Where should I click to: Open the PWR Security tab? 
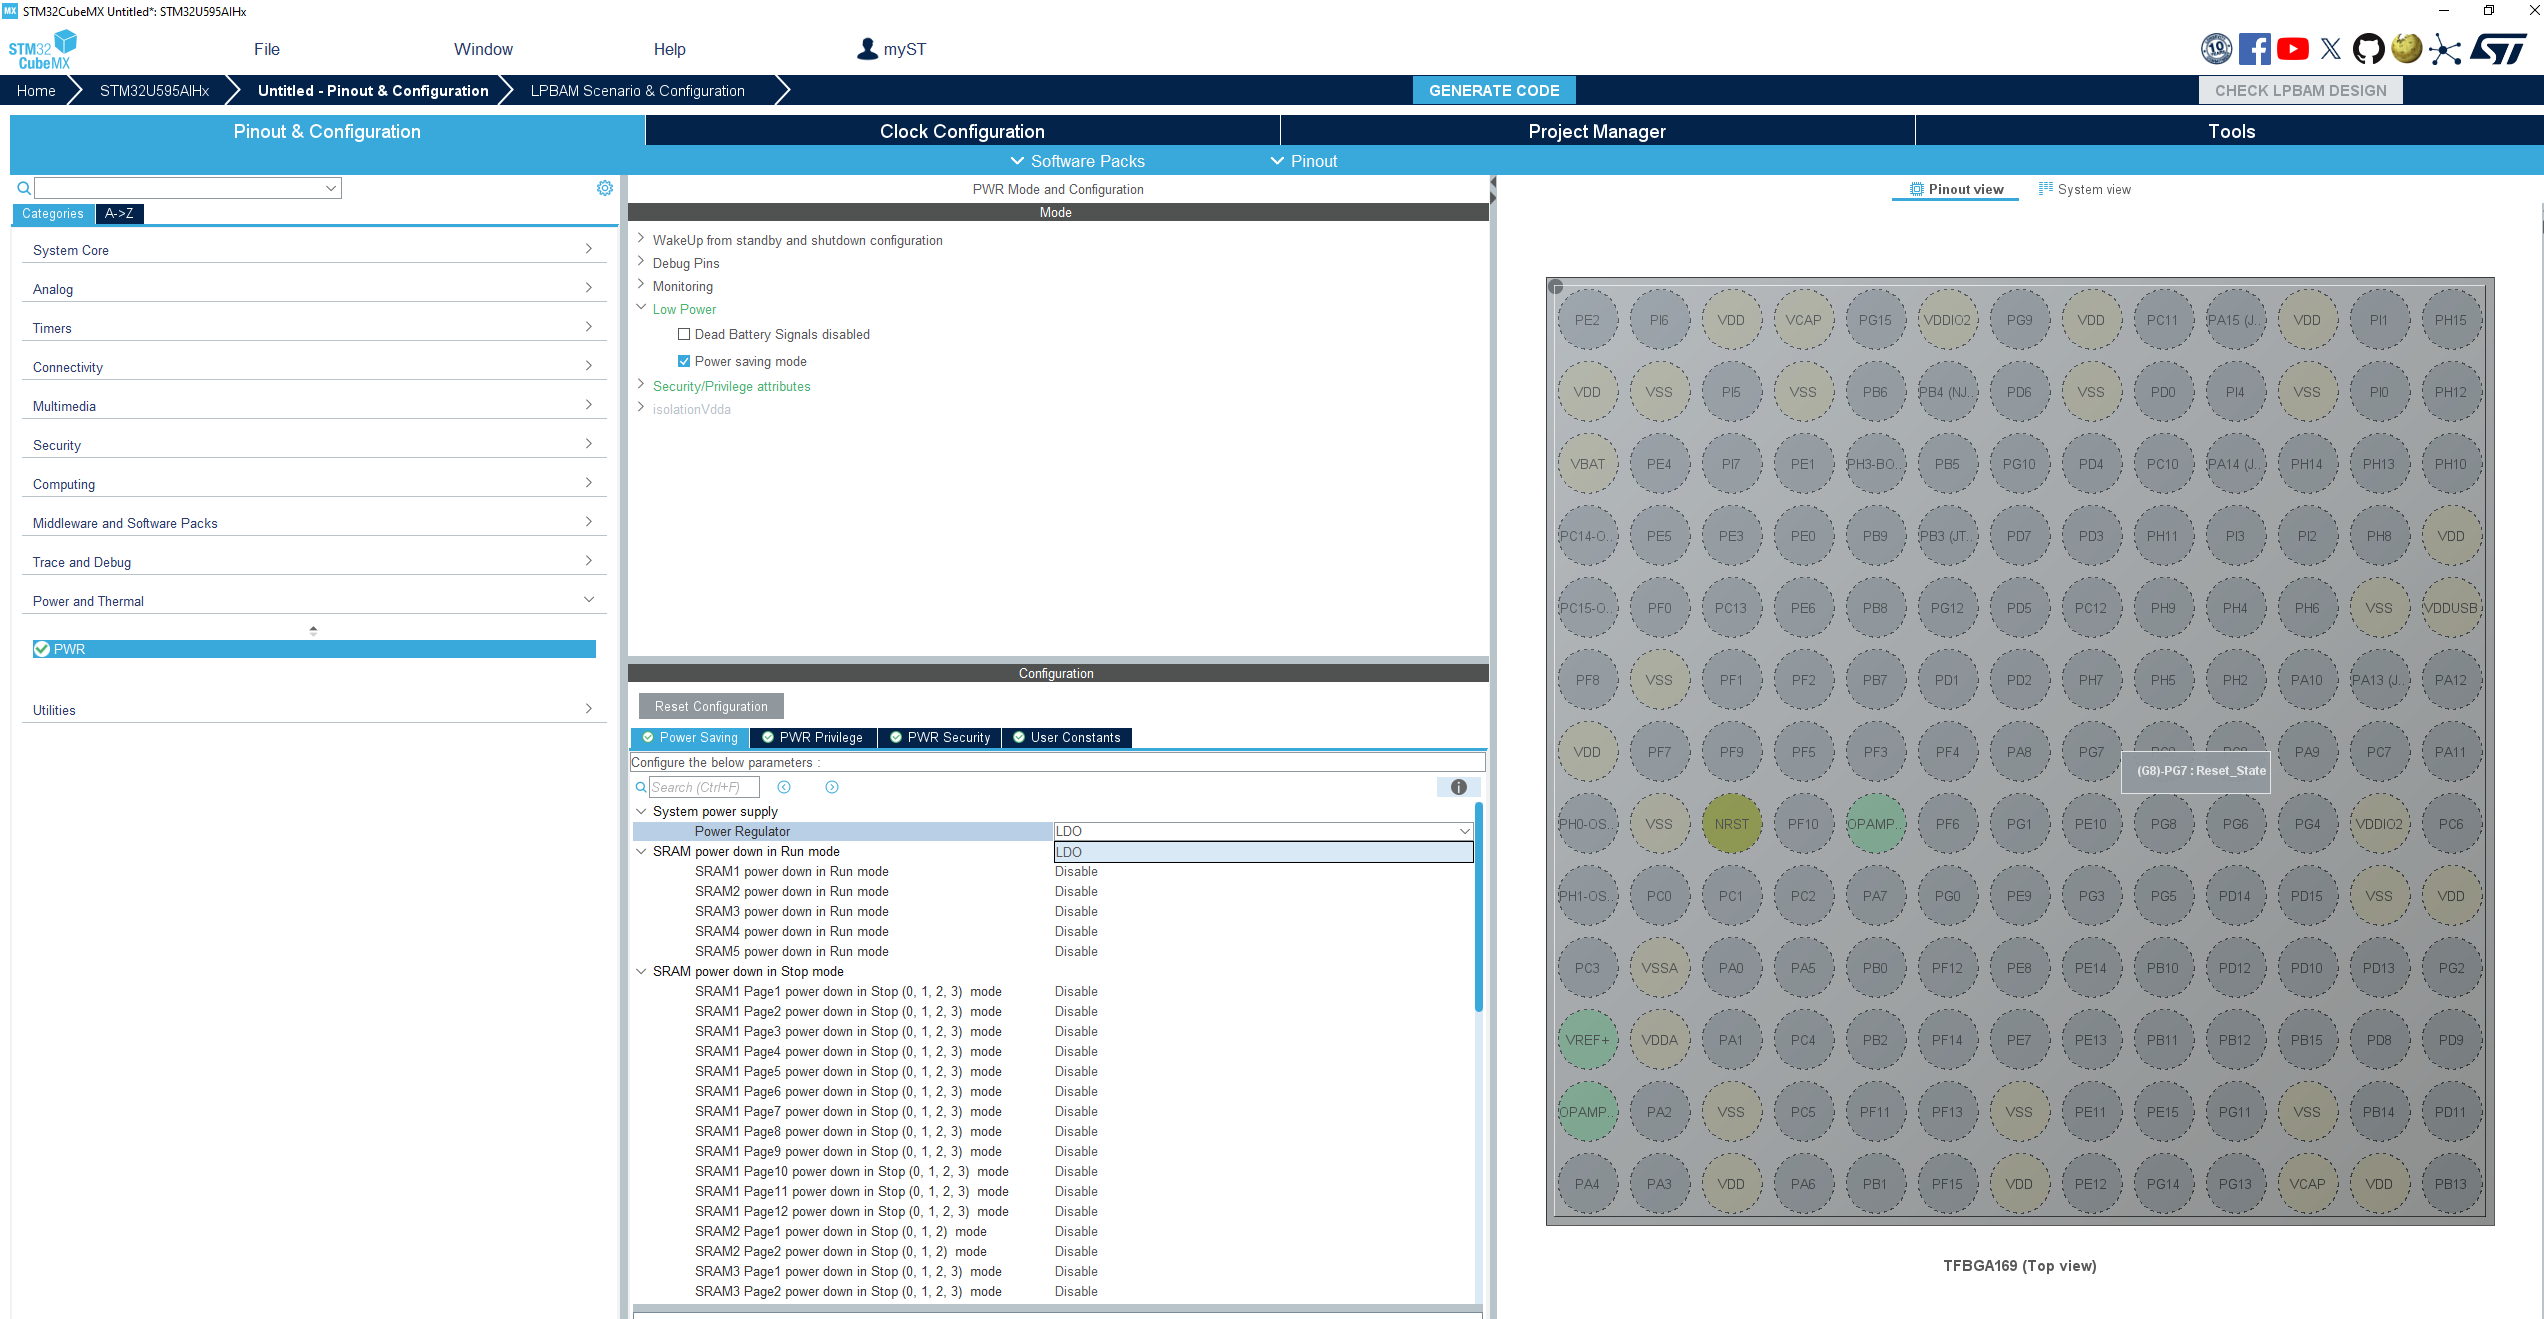pyautogui.click(x=940, y=737)
